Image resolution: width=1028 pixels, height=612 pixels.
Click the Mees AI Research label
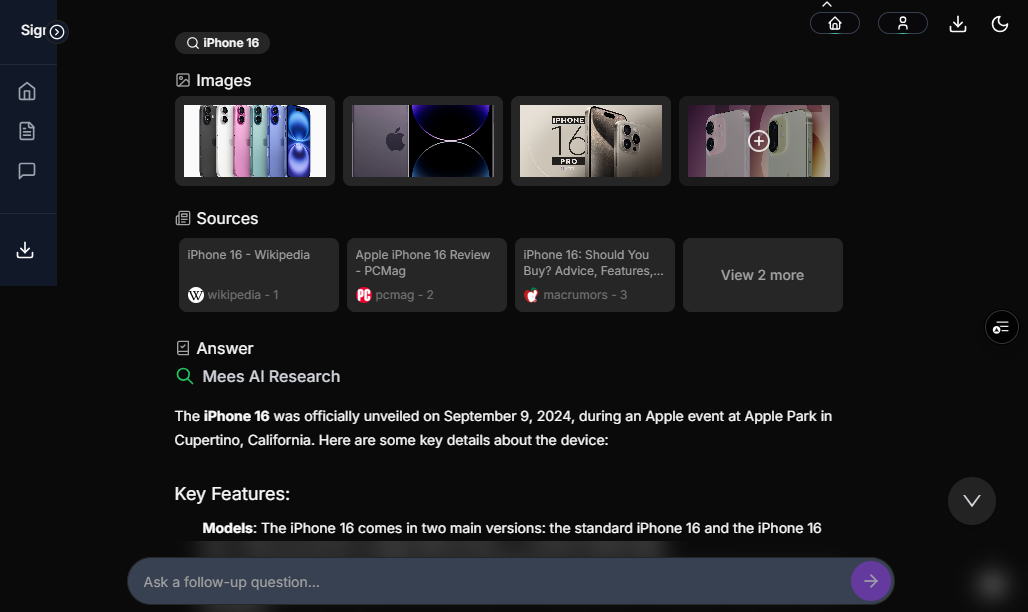(x=271, y=377)
